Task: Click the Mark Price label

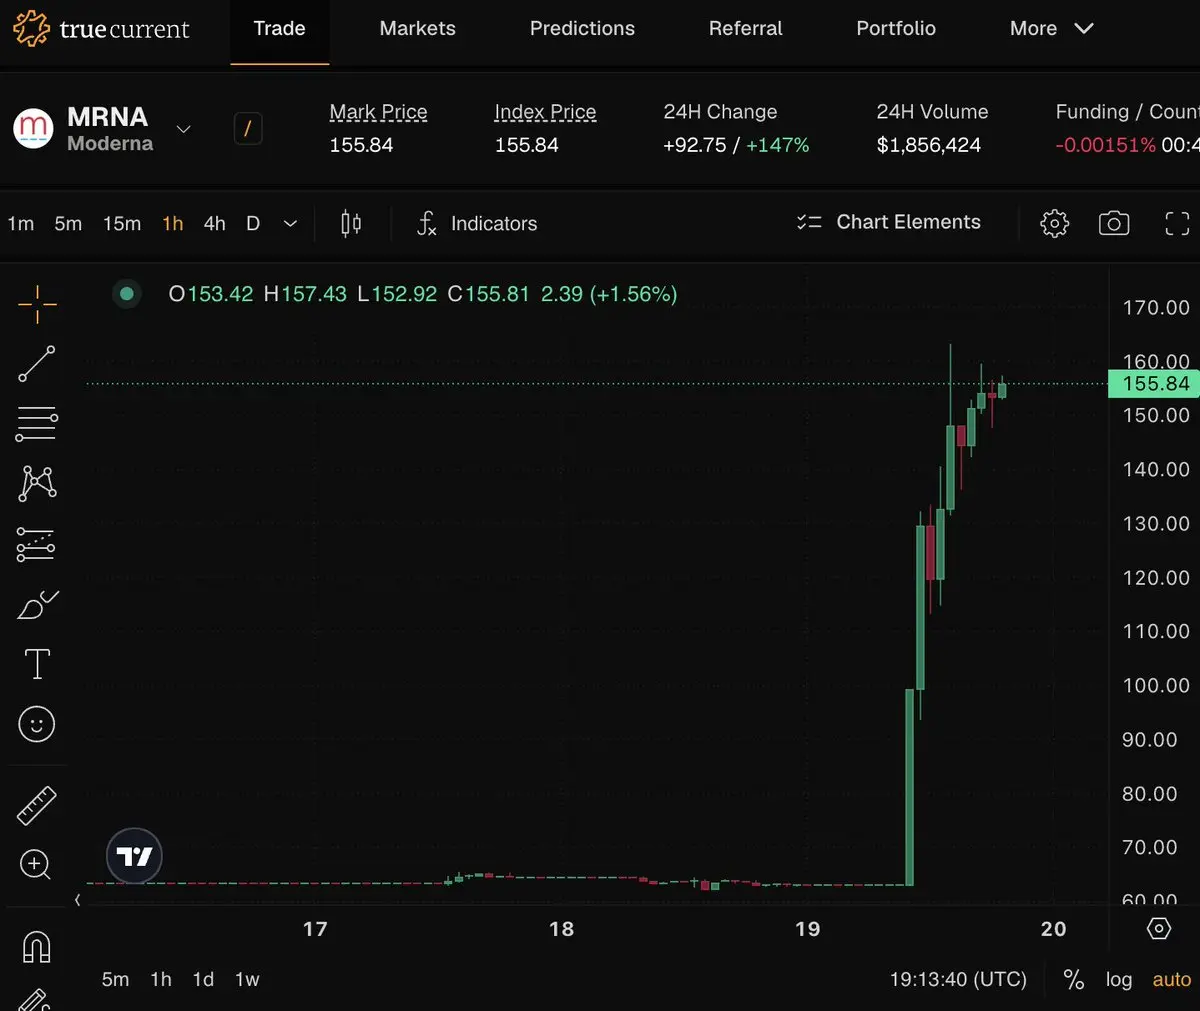Action: pyautogui.click(x=378, y=112)
